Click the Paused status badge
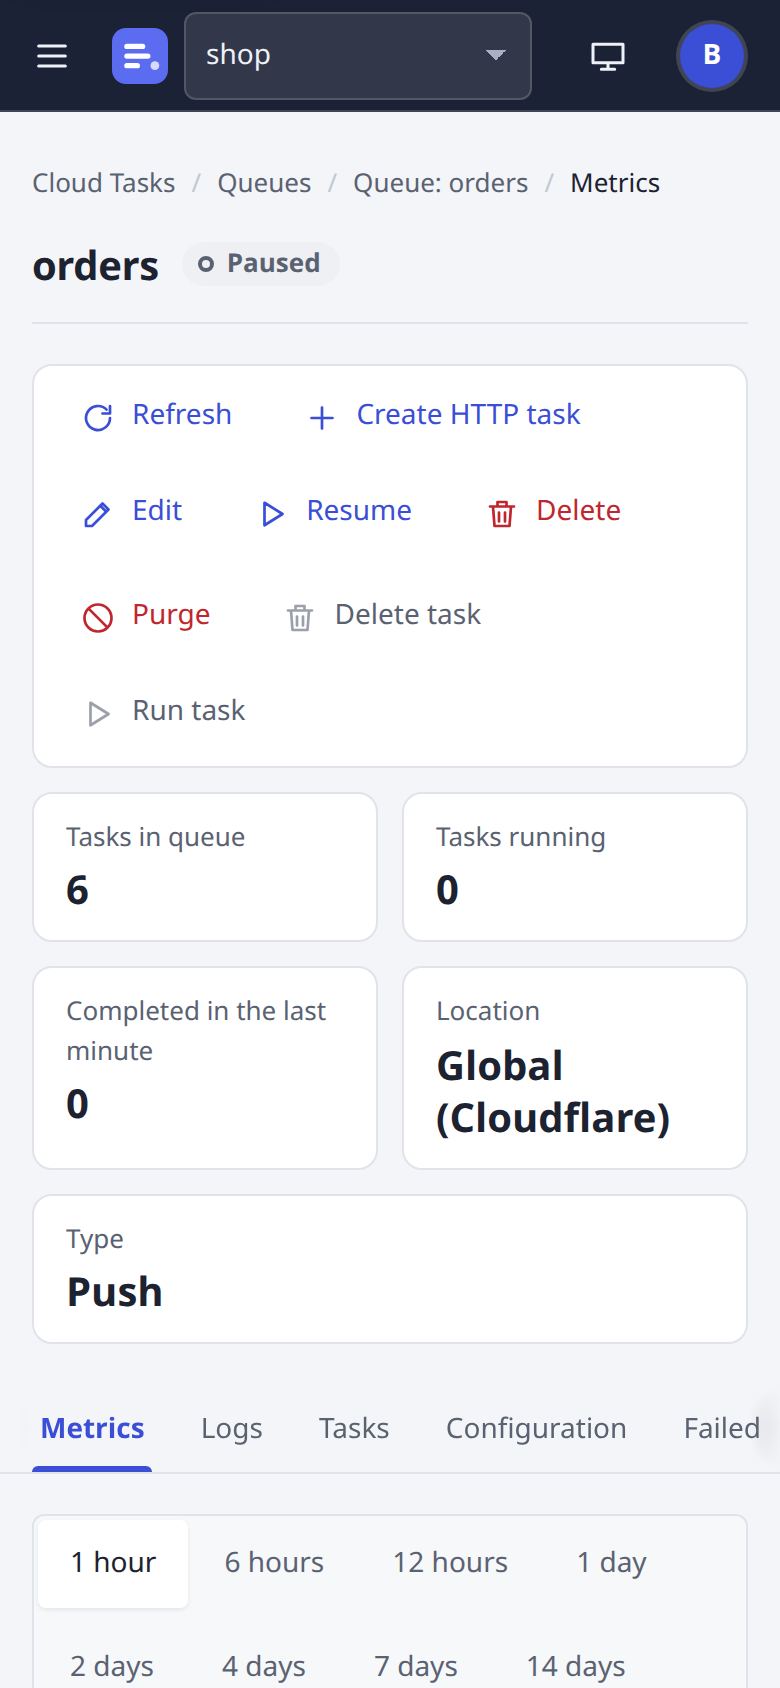This screenshot has width=780, height=1688. (260, 264)
